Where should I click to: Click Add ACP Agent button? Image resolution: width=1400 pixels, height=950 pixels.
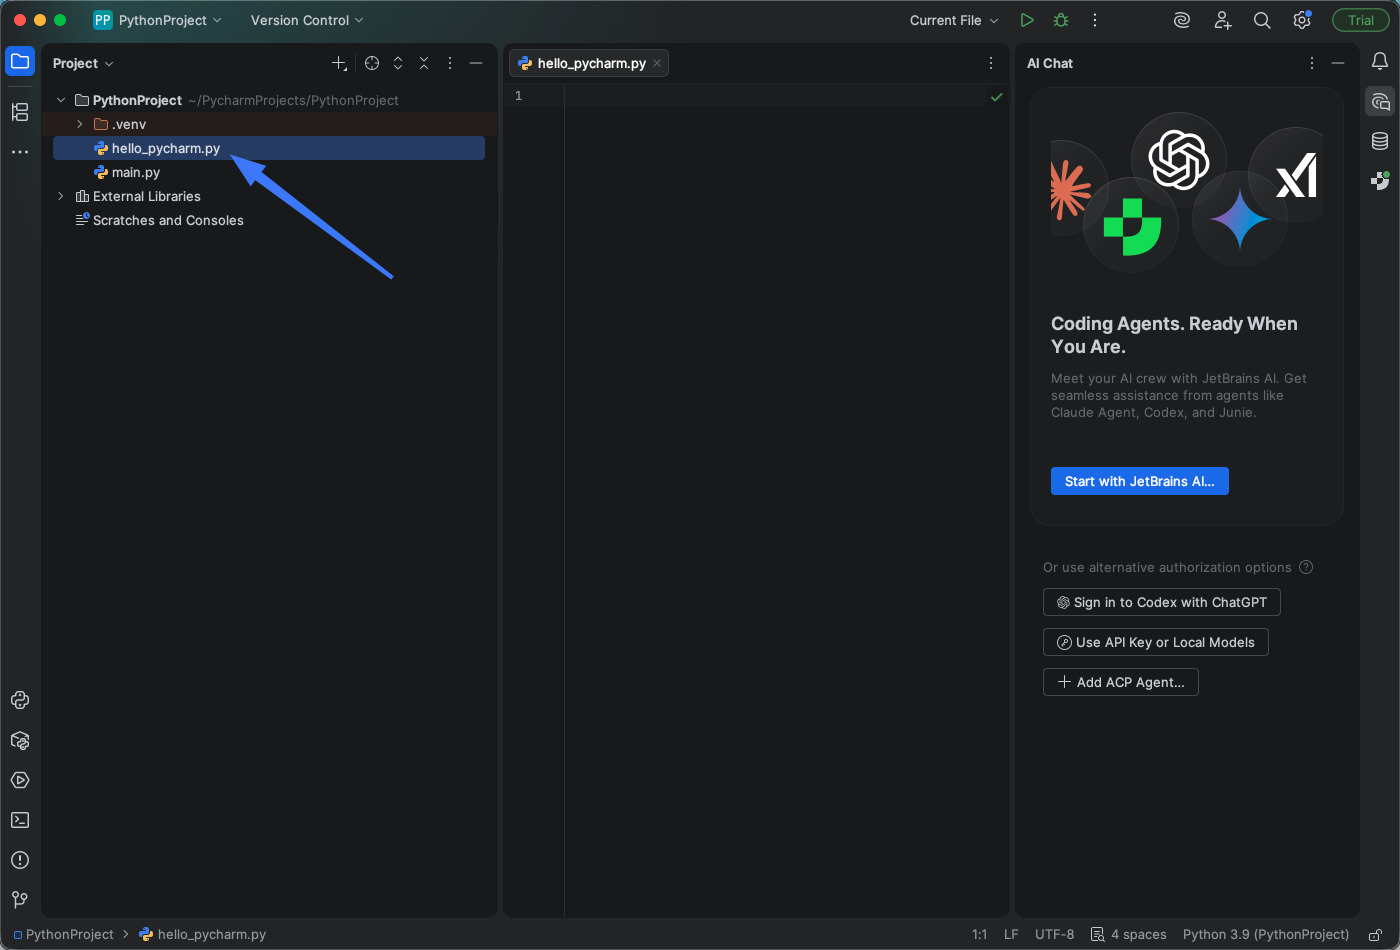pos(1120,682)
